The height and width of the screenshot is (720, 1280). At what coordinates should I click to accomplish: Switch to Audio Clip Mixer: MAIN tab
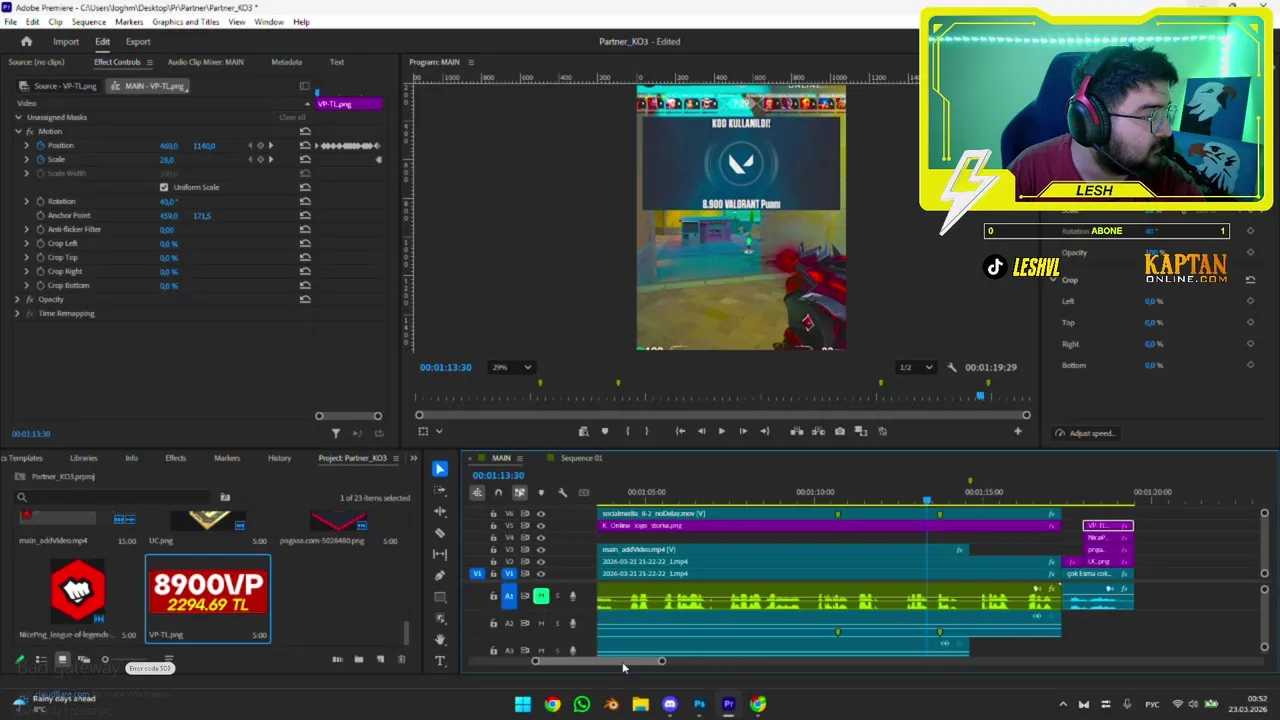click(205, 62)
